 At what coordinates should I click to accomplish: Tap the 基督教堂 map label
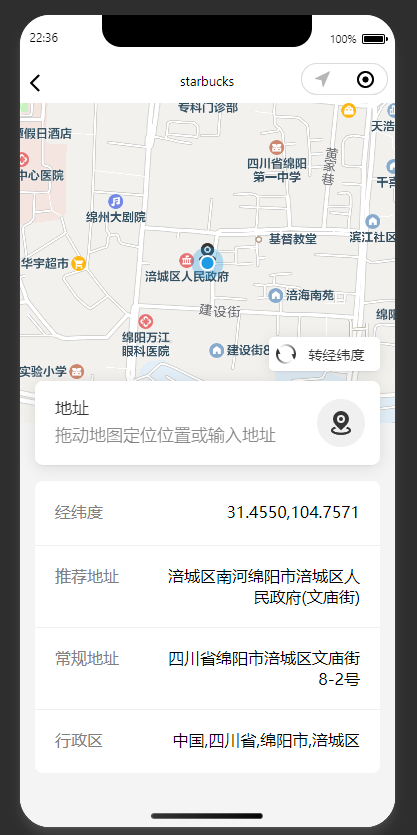(x=292, y=240)
